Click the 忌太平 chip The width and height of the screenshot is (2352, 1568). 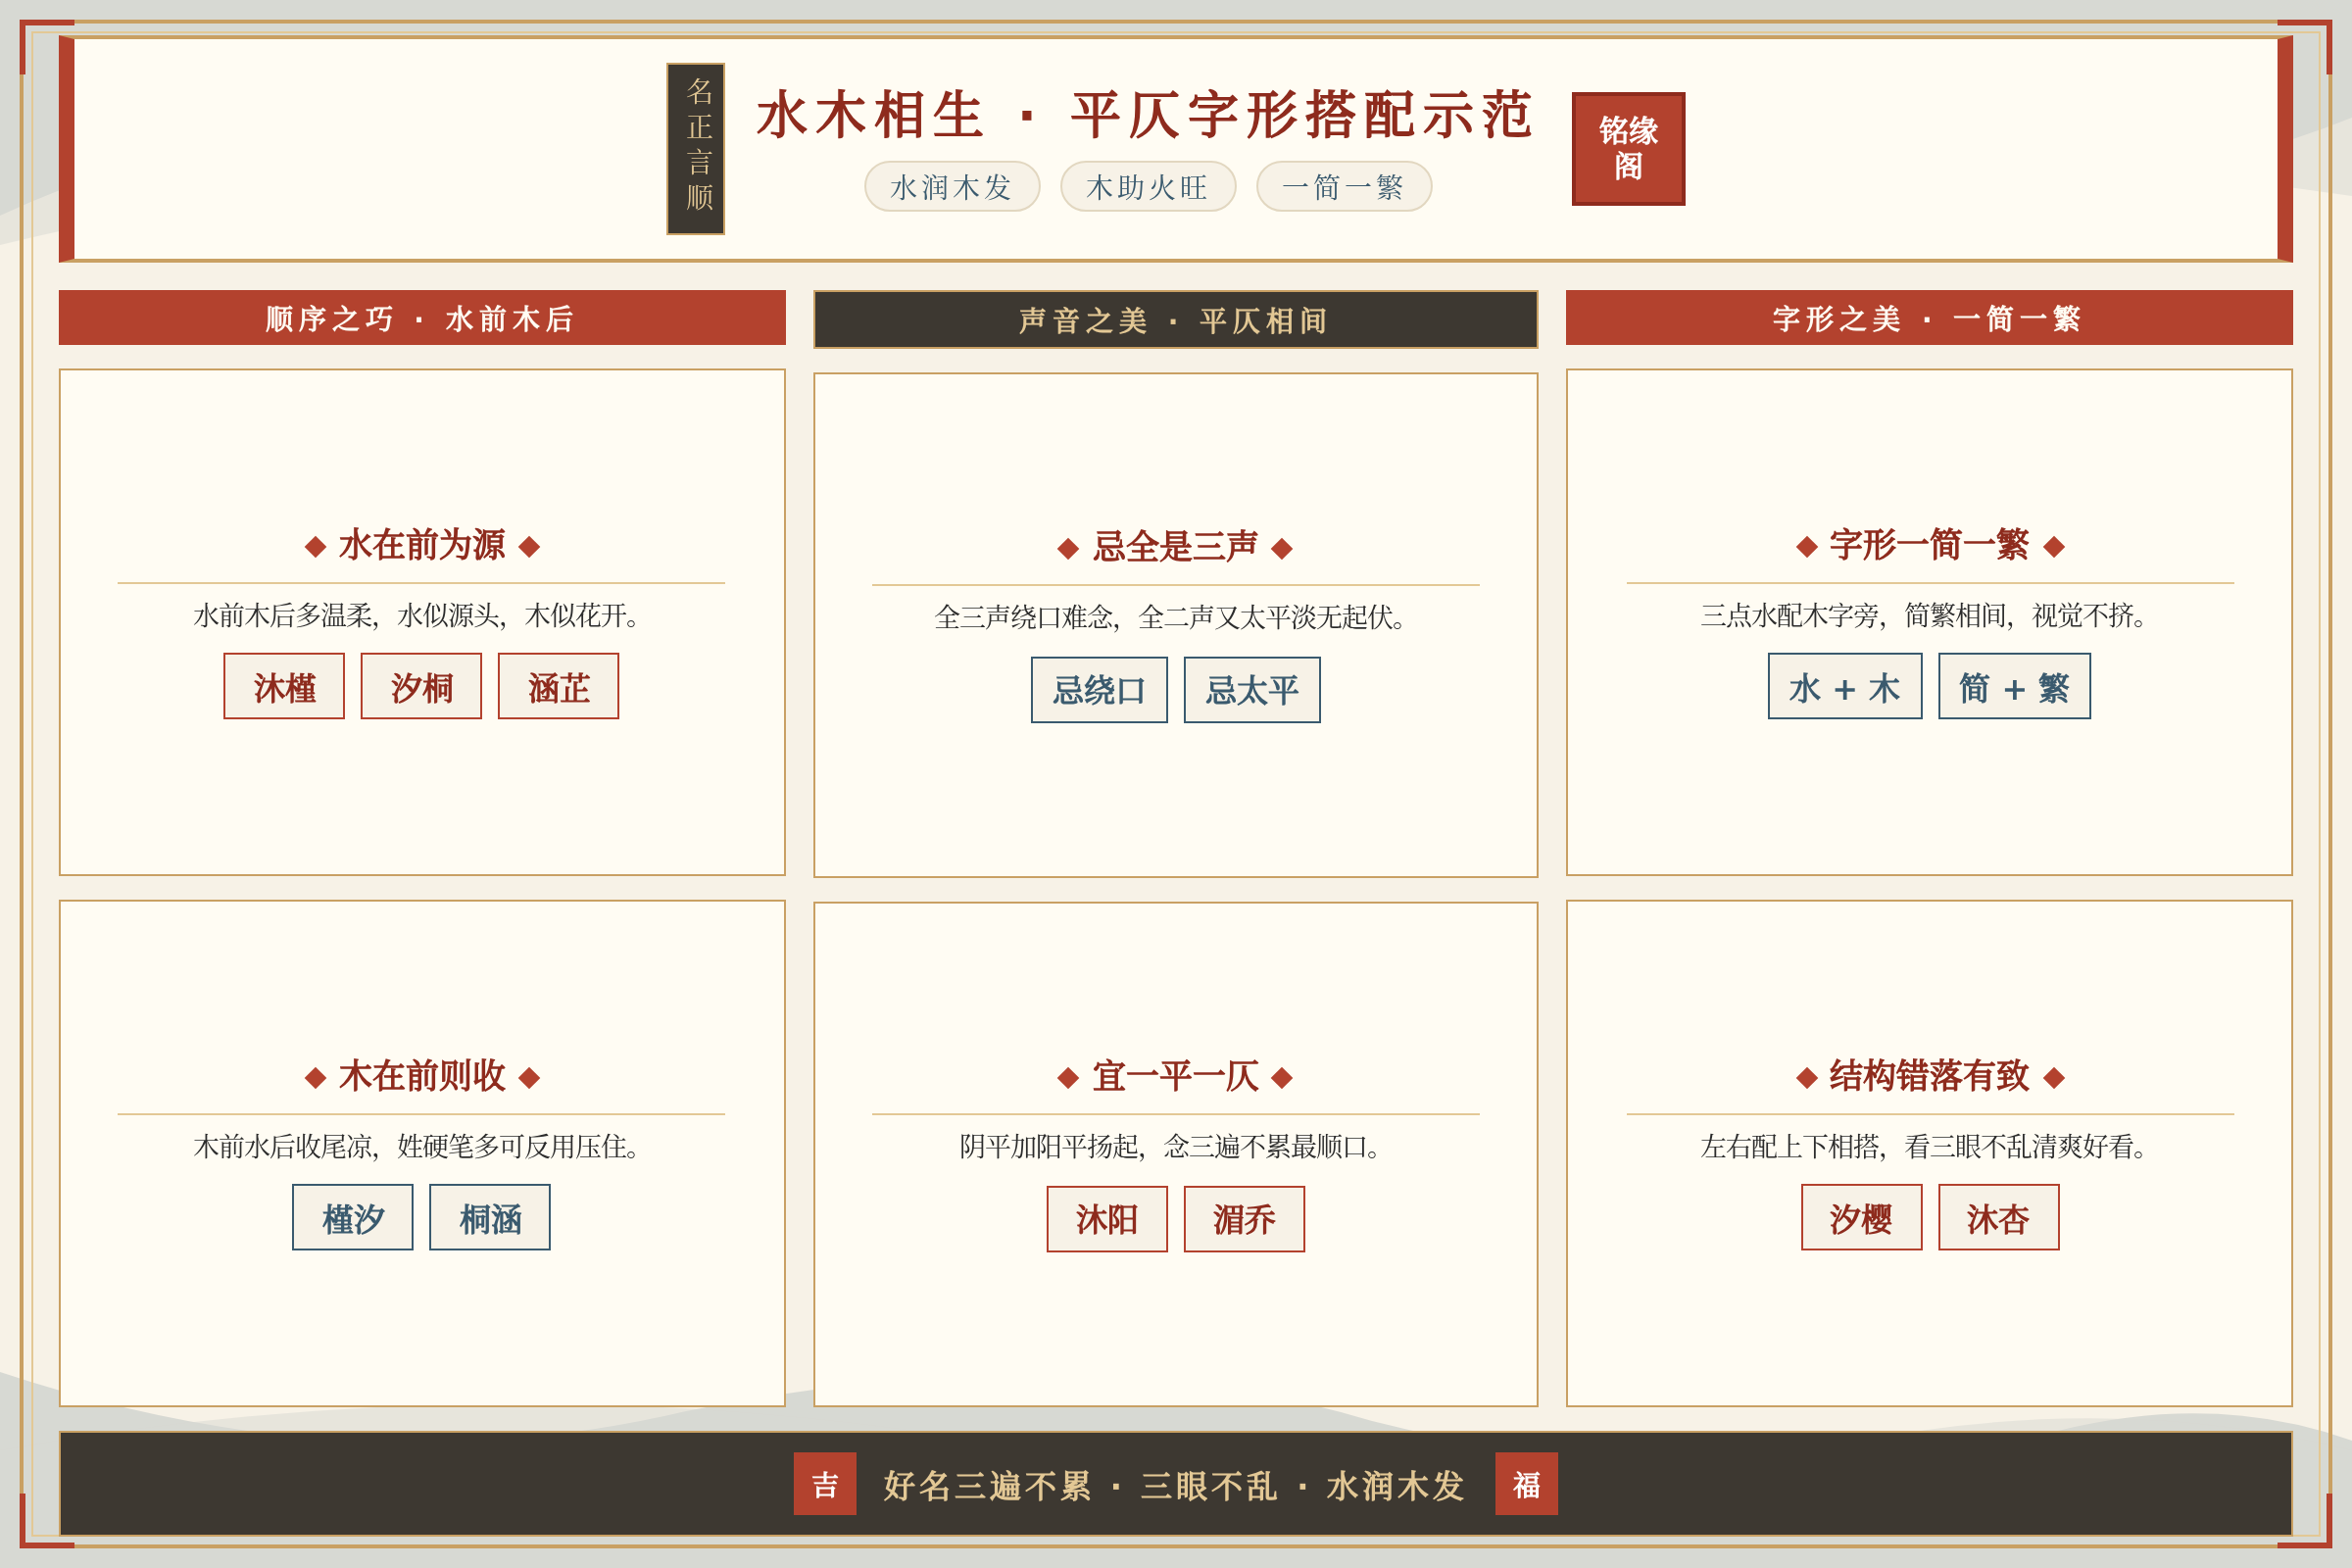(1252, 690)
